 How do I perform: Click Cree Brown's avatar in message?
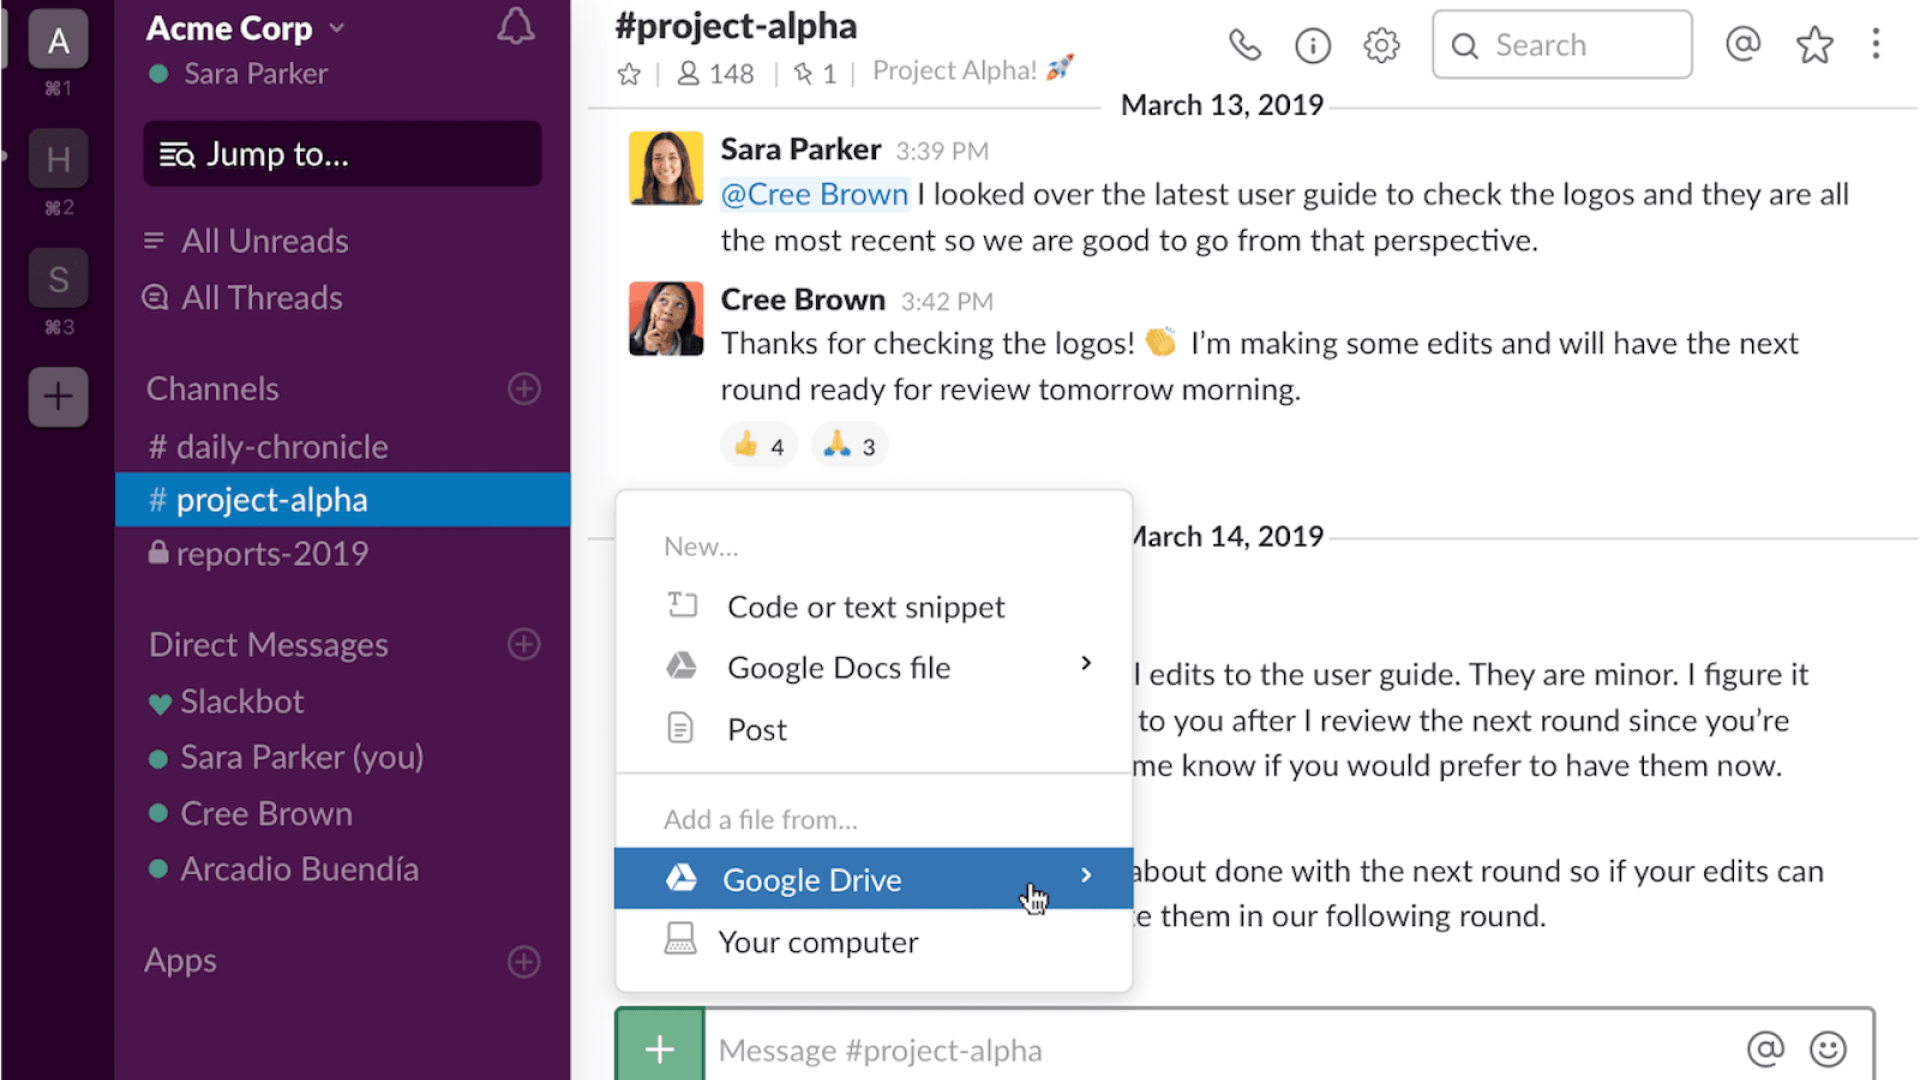666,319
